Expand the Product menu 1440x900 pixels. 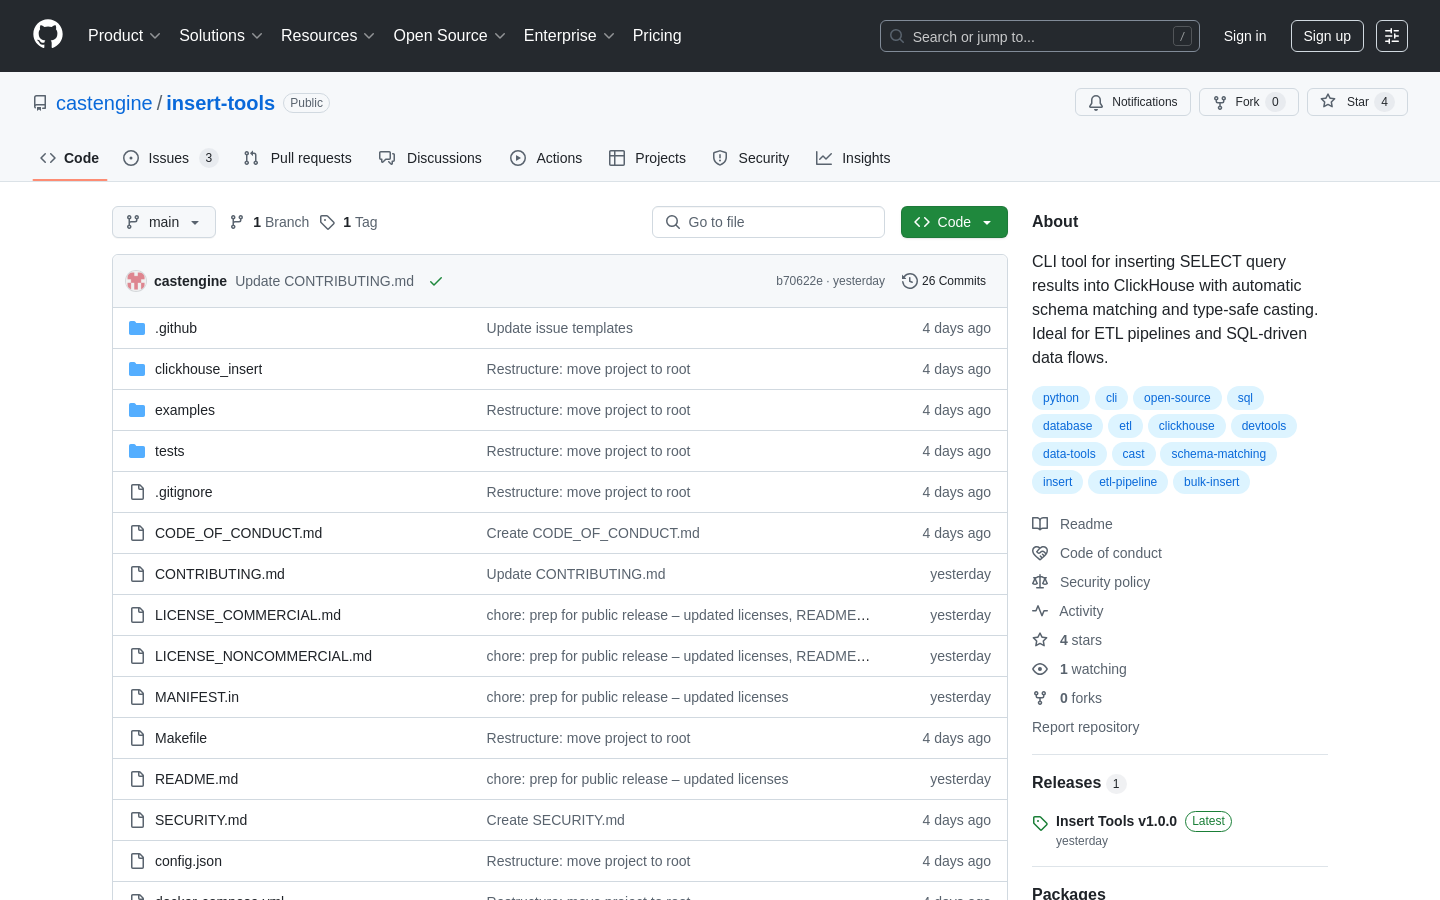pos(124,36)
